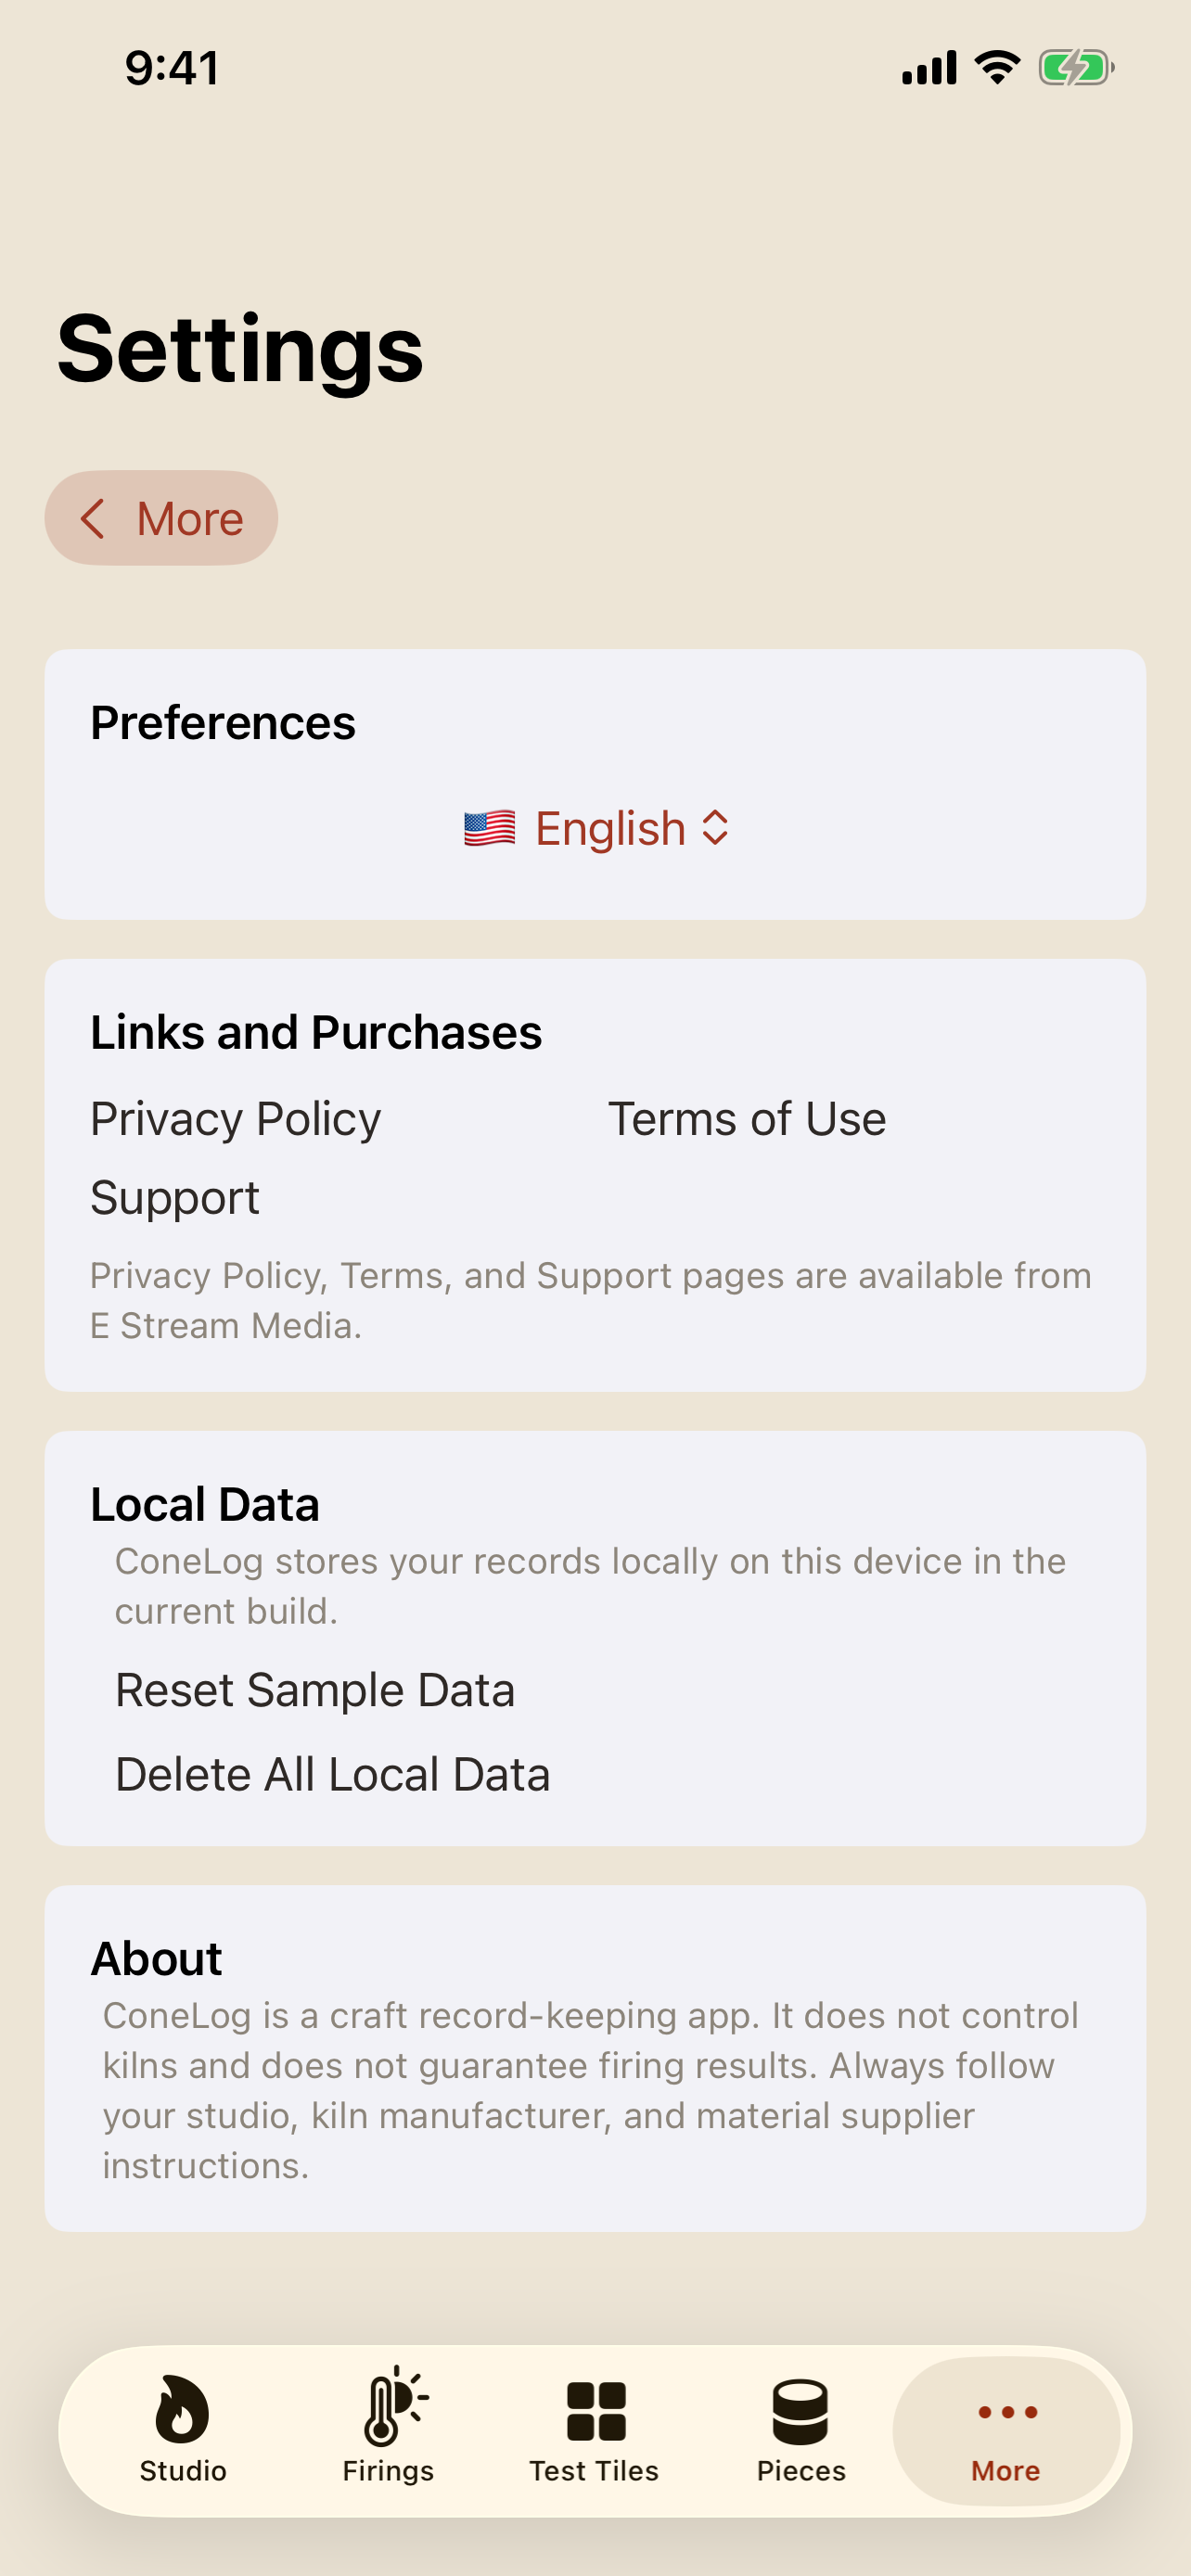Click the up-down chevron next to English
Screen dimensions: 1191x2576
click(715, 828)
